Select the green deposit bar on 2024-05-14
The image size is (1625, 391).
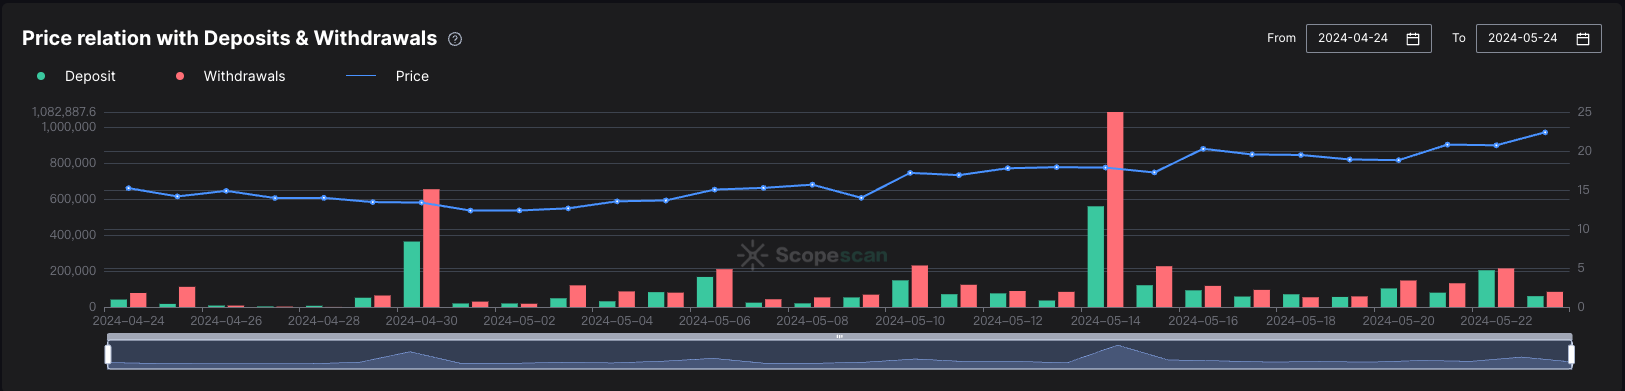1096,256
